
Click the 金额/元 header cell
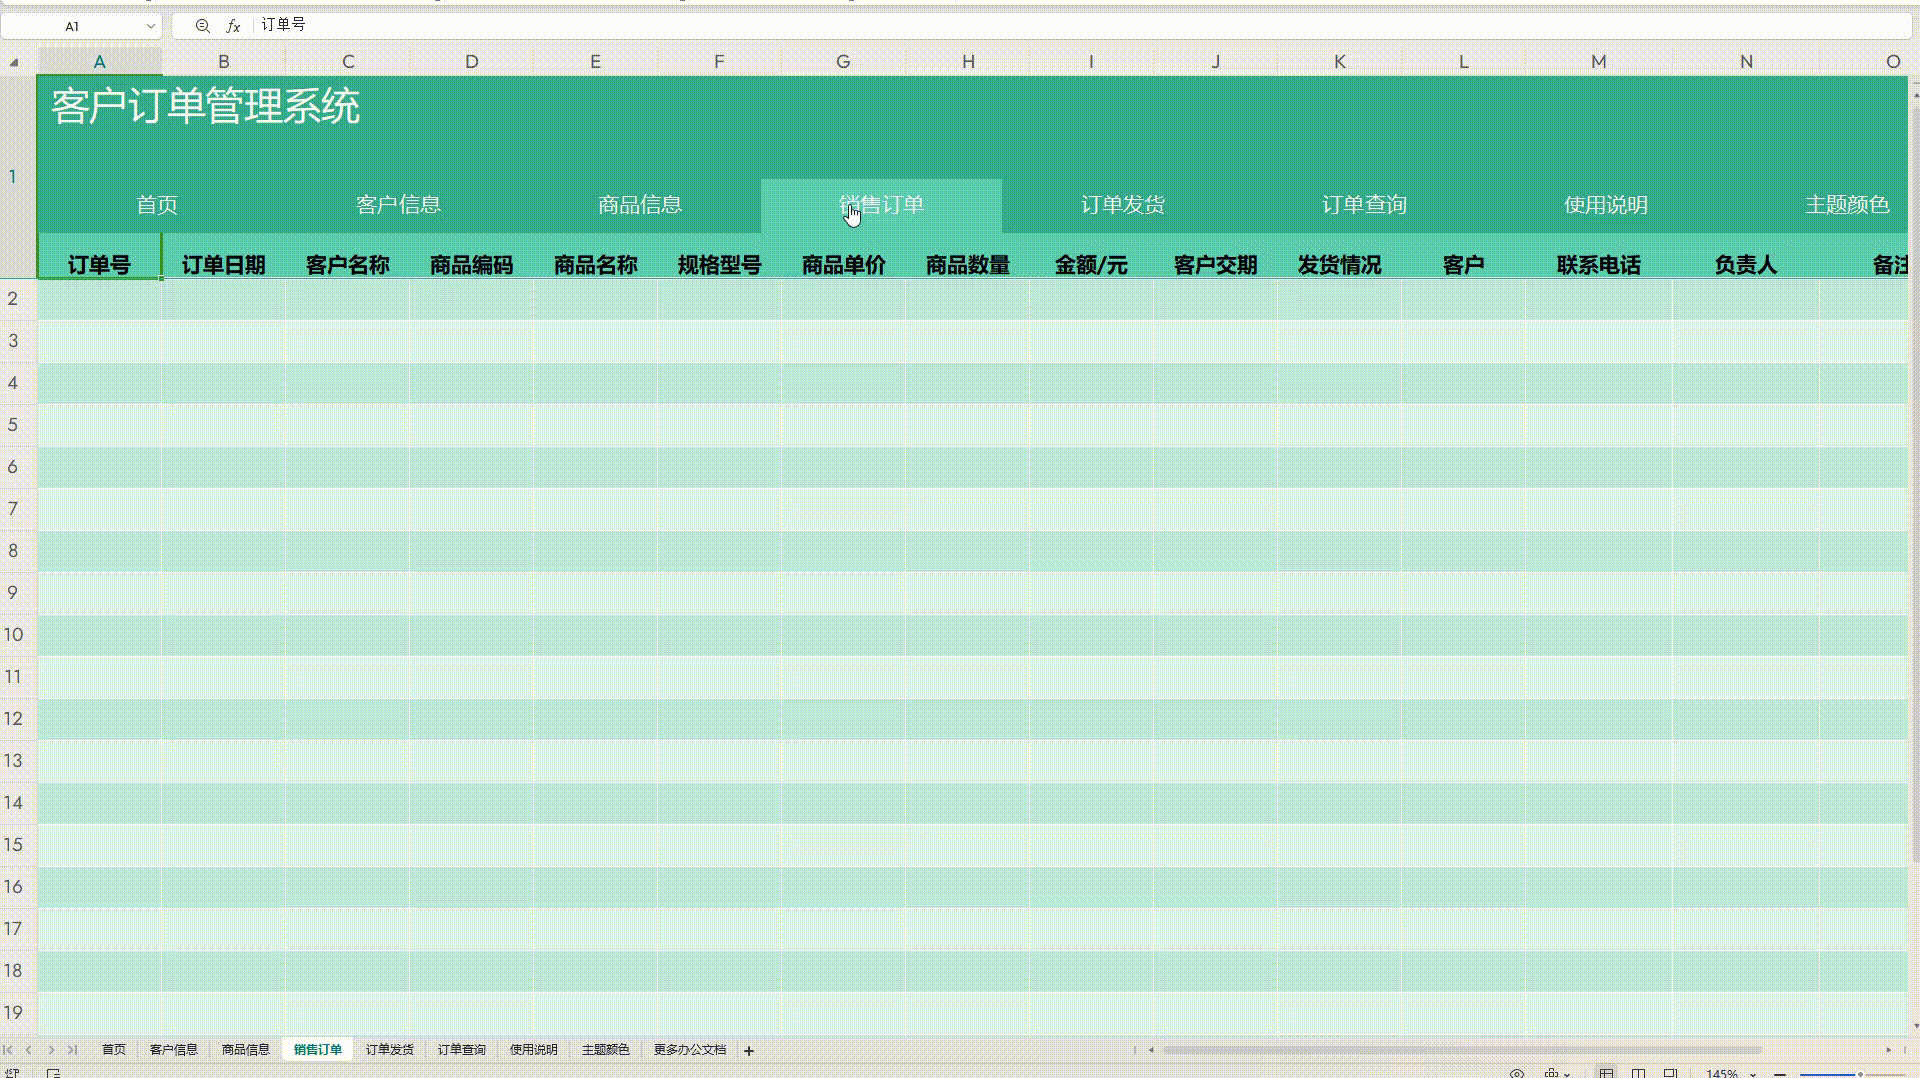click(x=1092, y=265)
